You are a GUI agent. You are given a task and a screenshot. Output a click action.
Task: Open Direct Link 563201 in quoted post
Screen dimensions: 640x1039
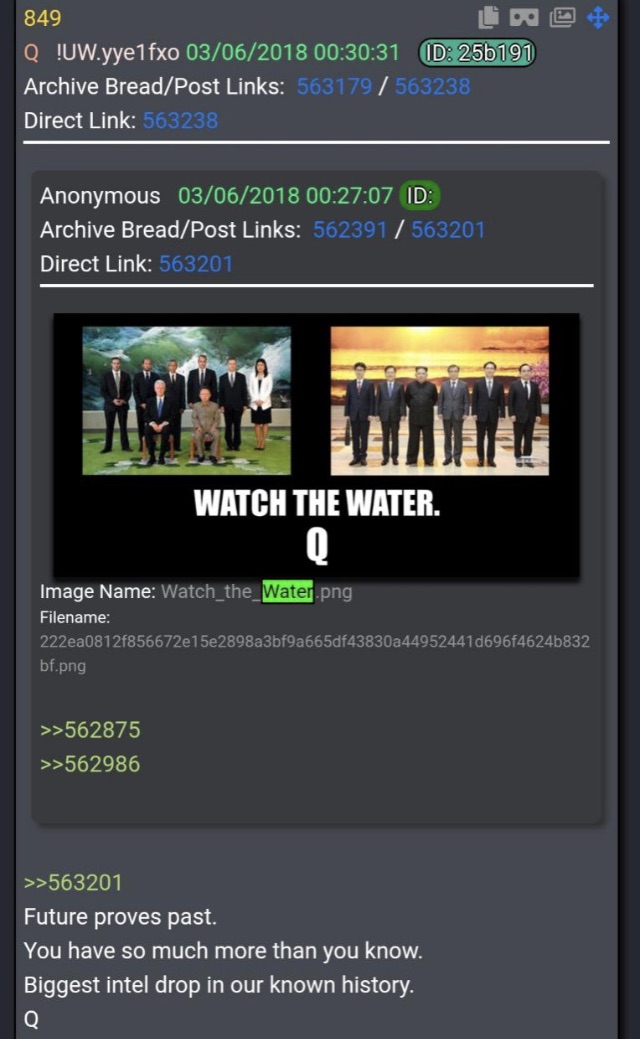tap(195, 264)
